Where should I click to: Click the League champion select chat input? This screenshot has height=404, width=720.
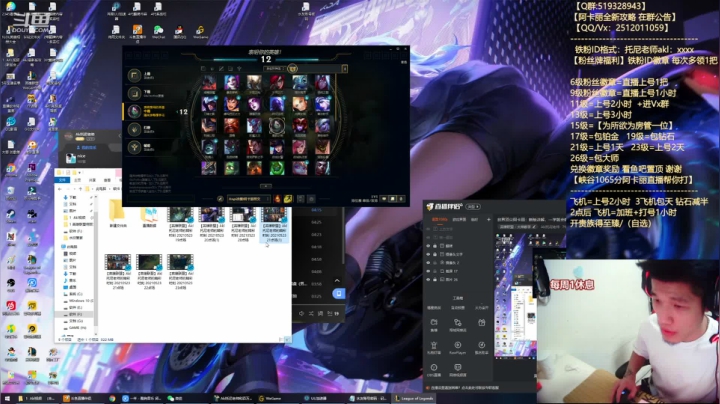[160, 199]
